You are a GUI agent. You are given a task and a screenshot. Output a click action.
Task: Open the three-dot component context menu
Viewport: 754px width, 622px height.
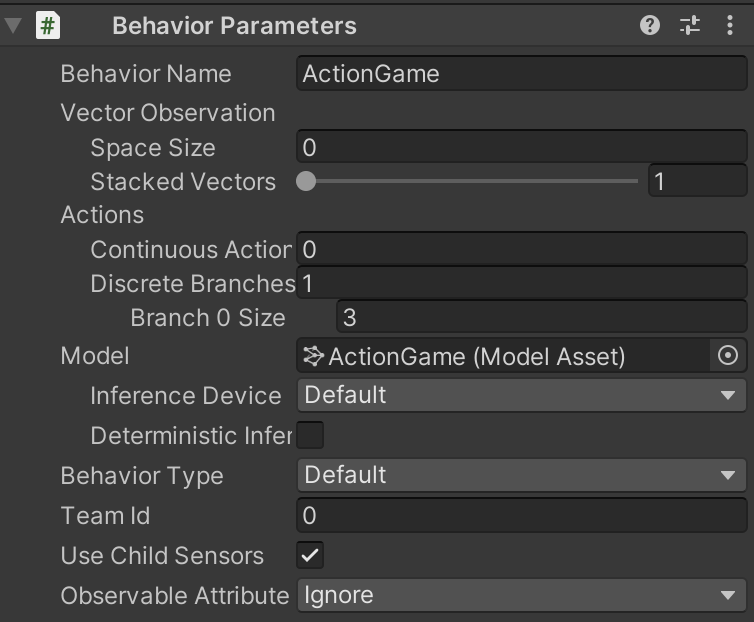pos(729,25)
